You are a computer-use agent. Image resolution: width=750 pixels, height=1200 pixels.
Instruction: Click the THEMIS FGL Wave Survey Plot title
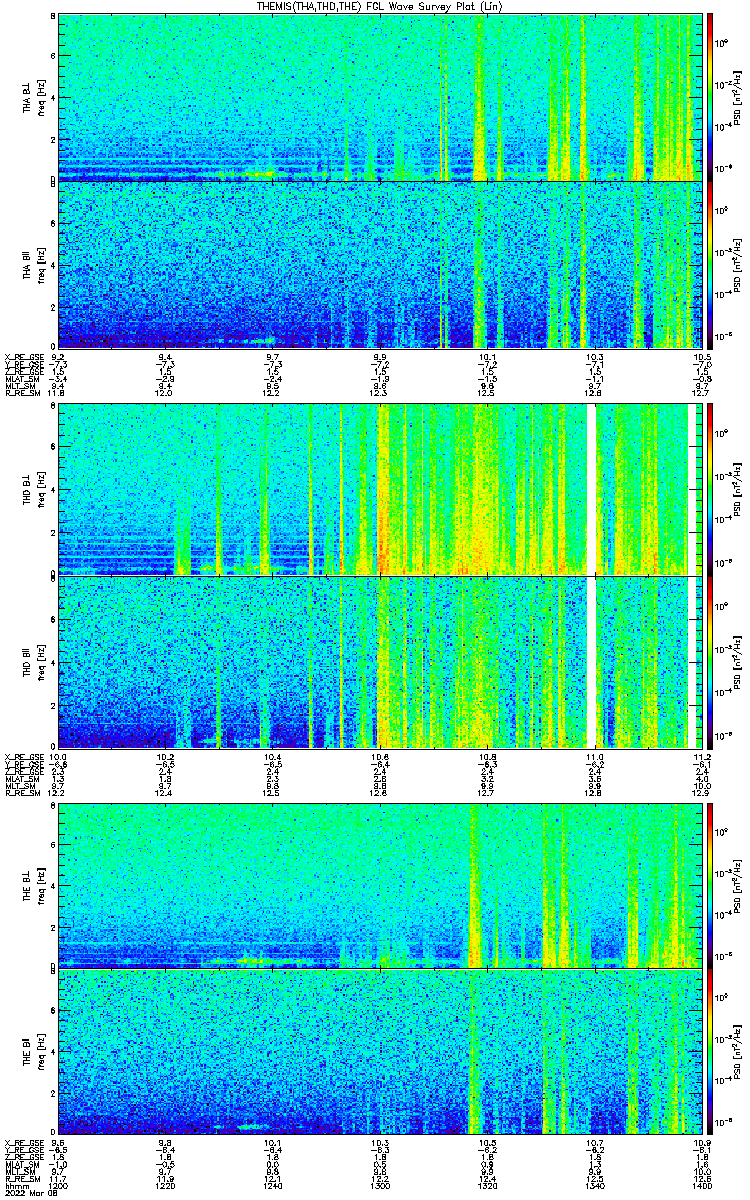[375, 7]
